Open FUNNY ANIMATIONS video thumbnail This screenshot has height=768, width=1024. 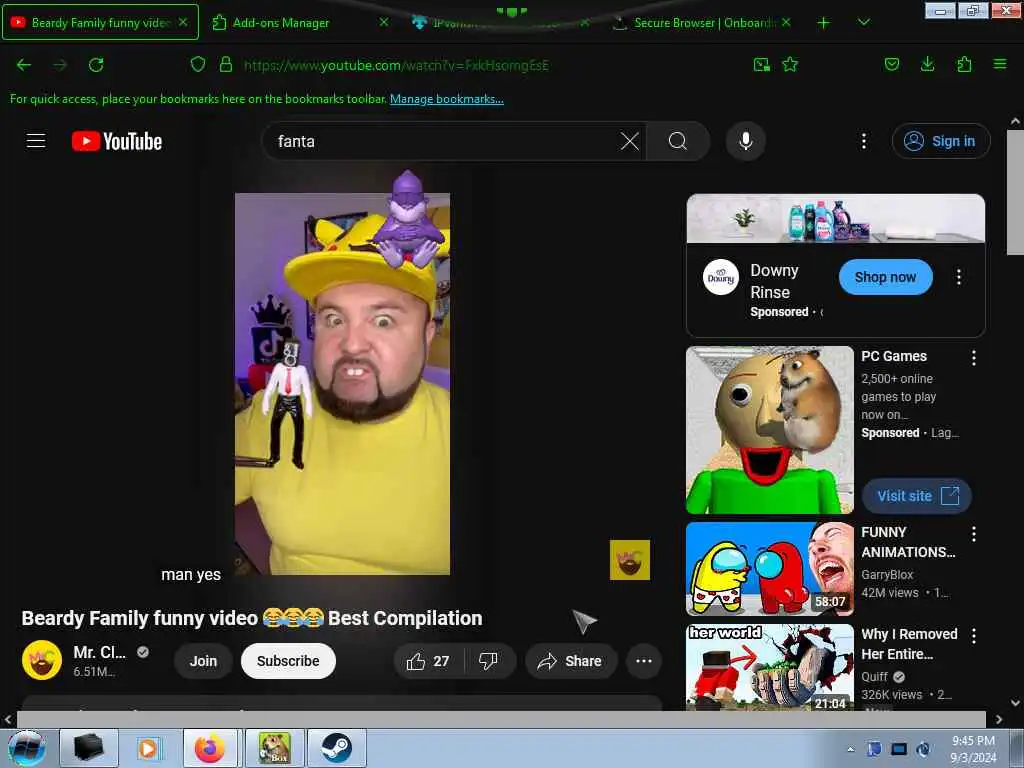pos(770,569)
